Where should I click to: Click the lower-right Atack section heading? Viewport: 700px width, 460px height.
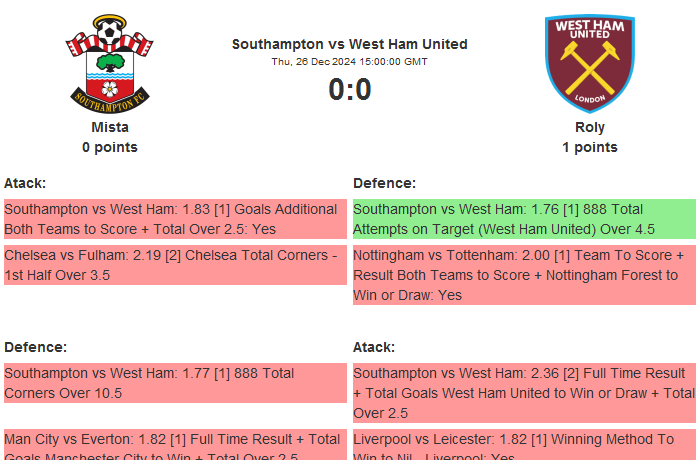click(x=374, y=347)
